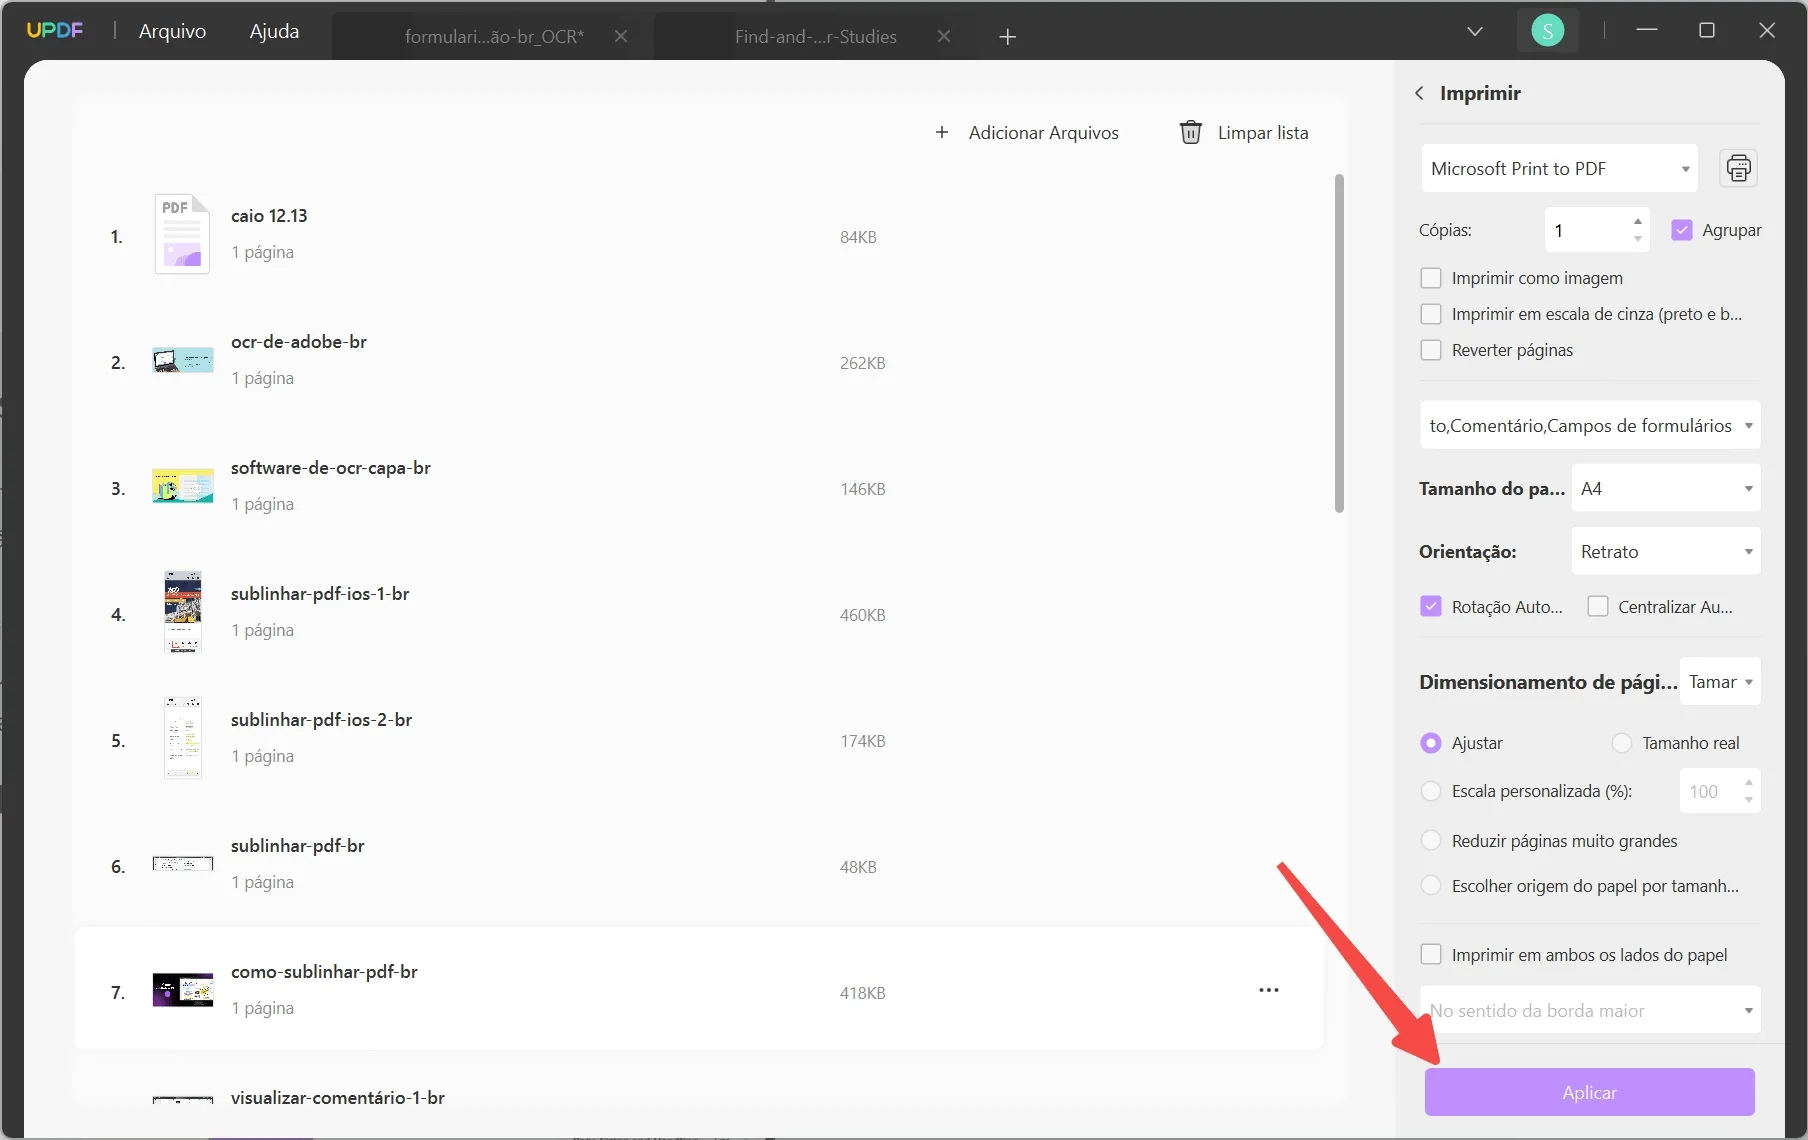This screenshot has width=1808, height=1140.
Task: Enable Reverter páginas
Action: tap(1431, 350)
